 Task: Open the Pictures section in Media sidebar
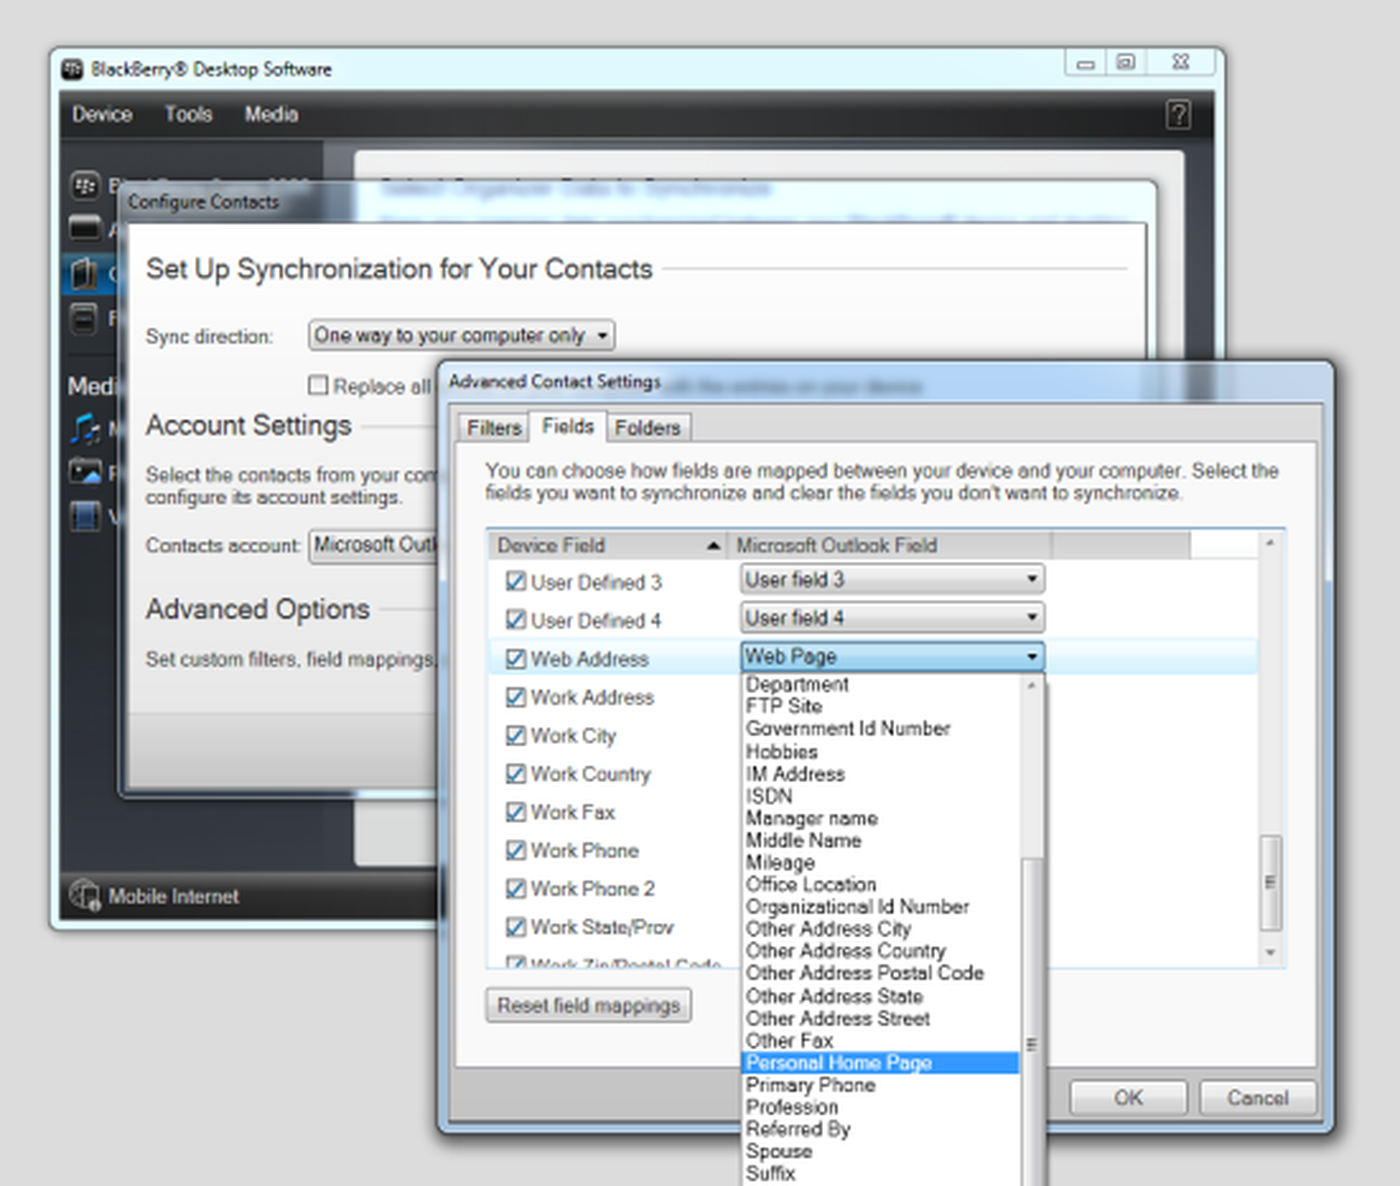[x=86, y=472]
